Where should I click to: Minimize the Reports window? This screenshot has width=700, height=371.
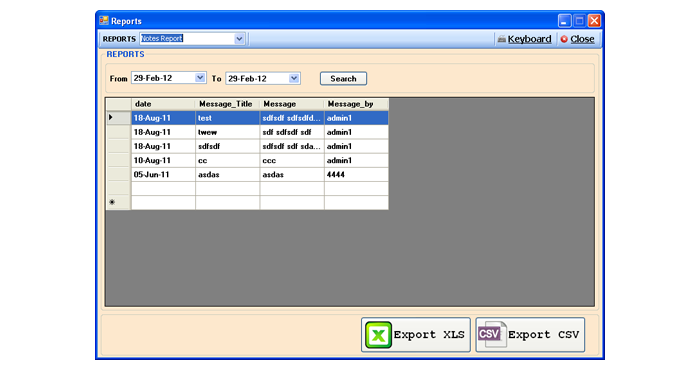coord(564,21)
